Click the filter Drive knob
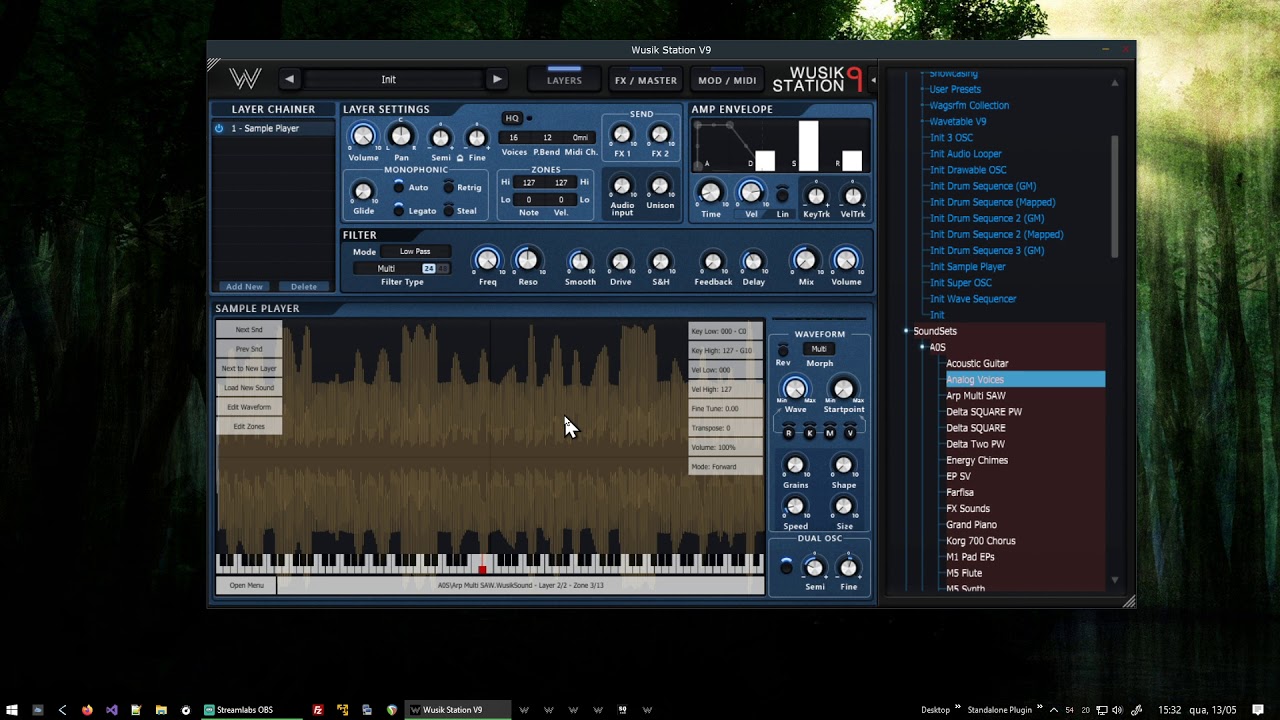 click(620, 262)
